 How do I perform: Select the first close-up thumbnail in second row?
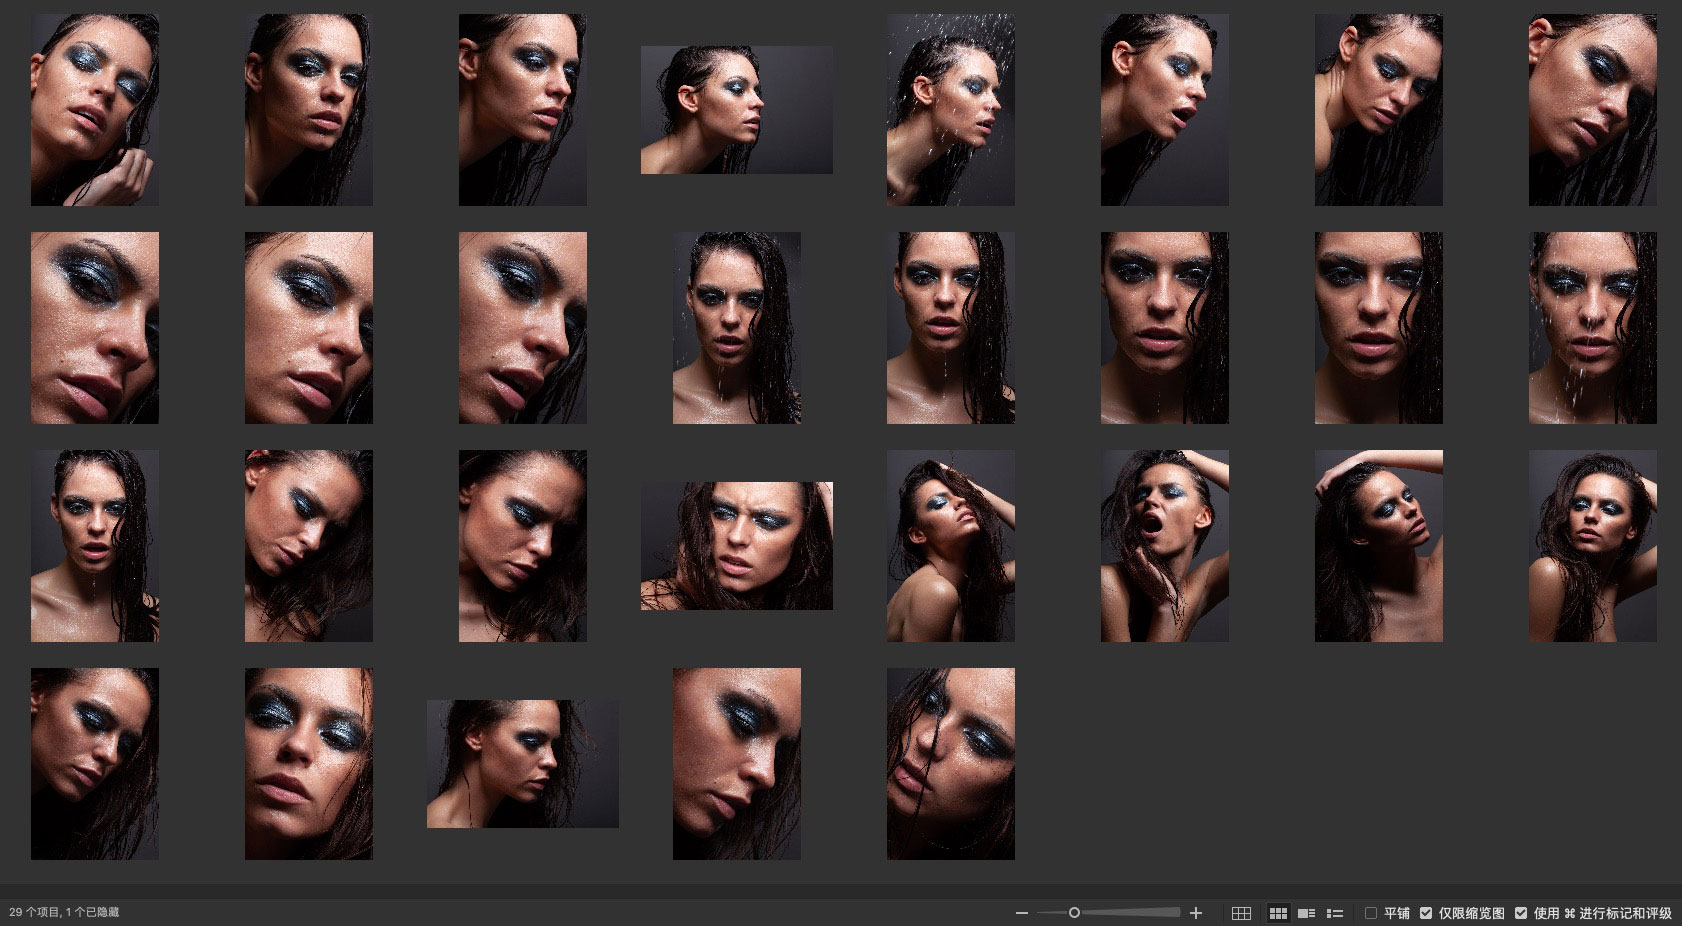[x=95, y=328]
